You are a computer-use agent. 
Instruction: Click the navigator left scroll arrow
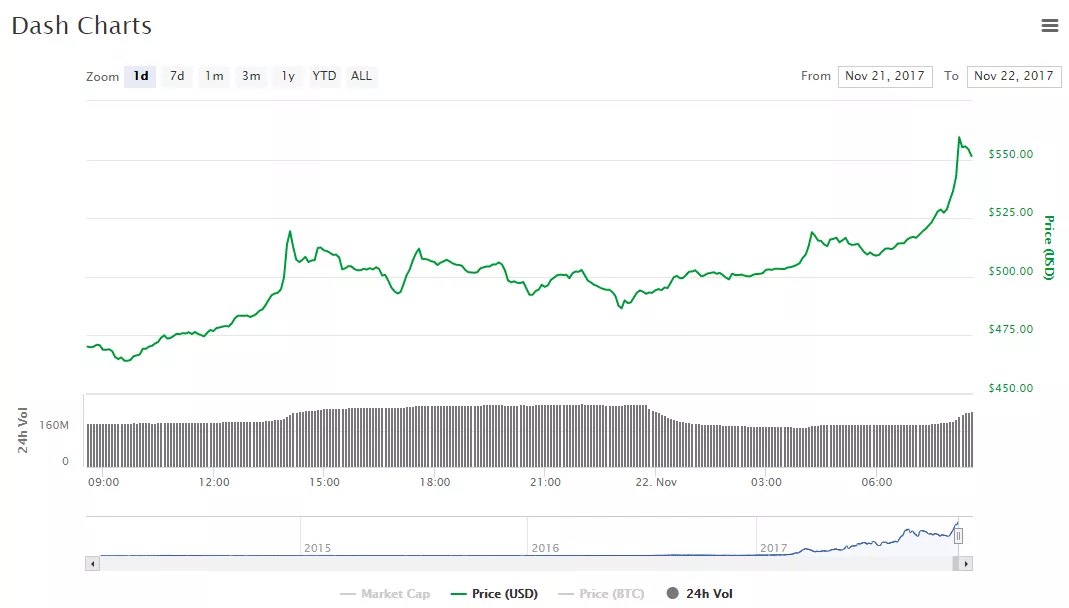pos(93,564)
